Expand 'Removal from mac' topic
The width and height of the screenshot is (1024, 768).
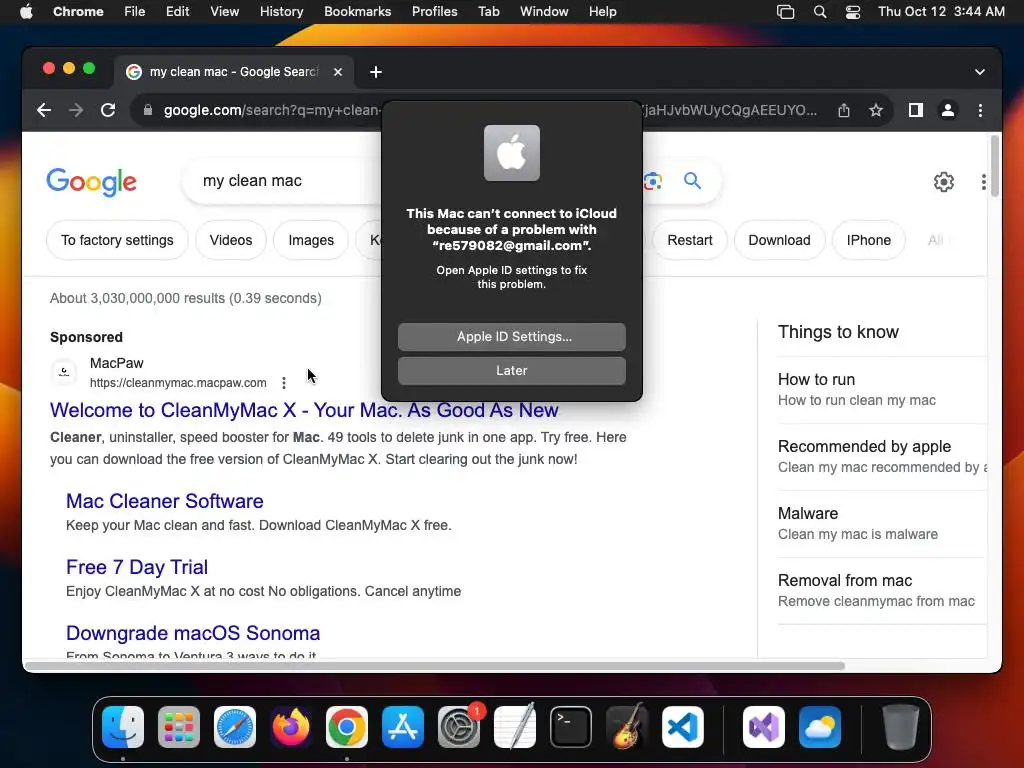tap(882, 590)
